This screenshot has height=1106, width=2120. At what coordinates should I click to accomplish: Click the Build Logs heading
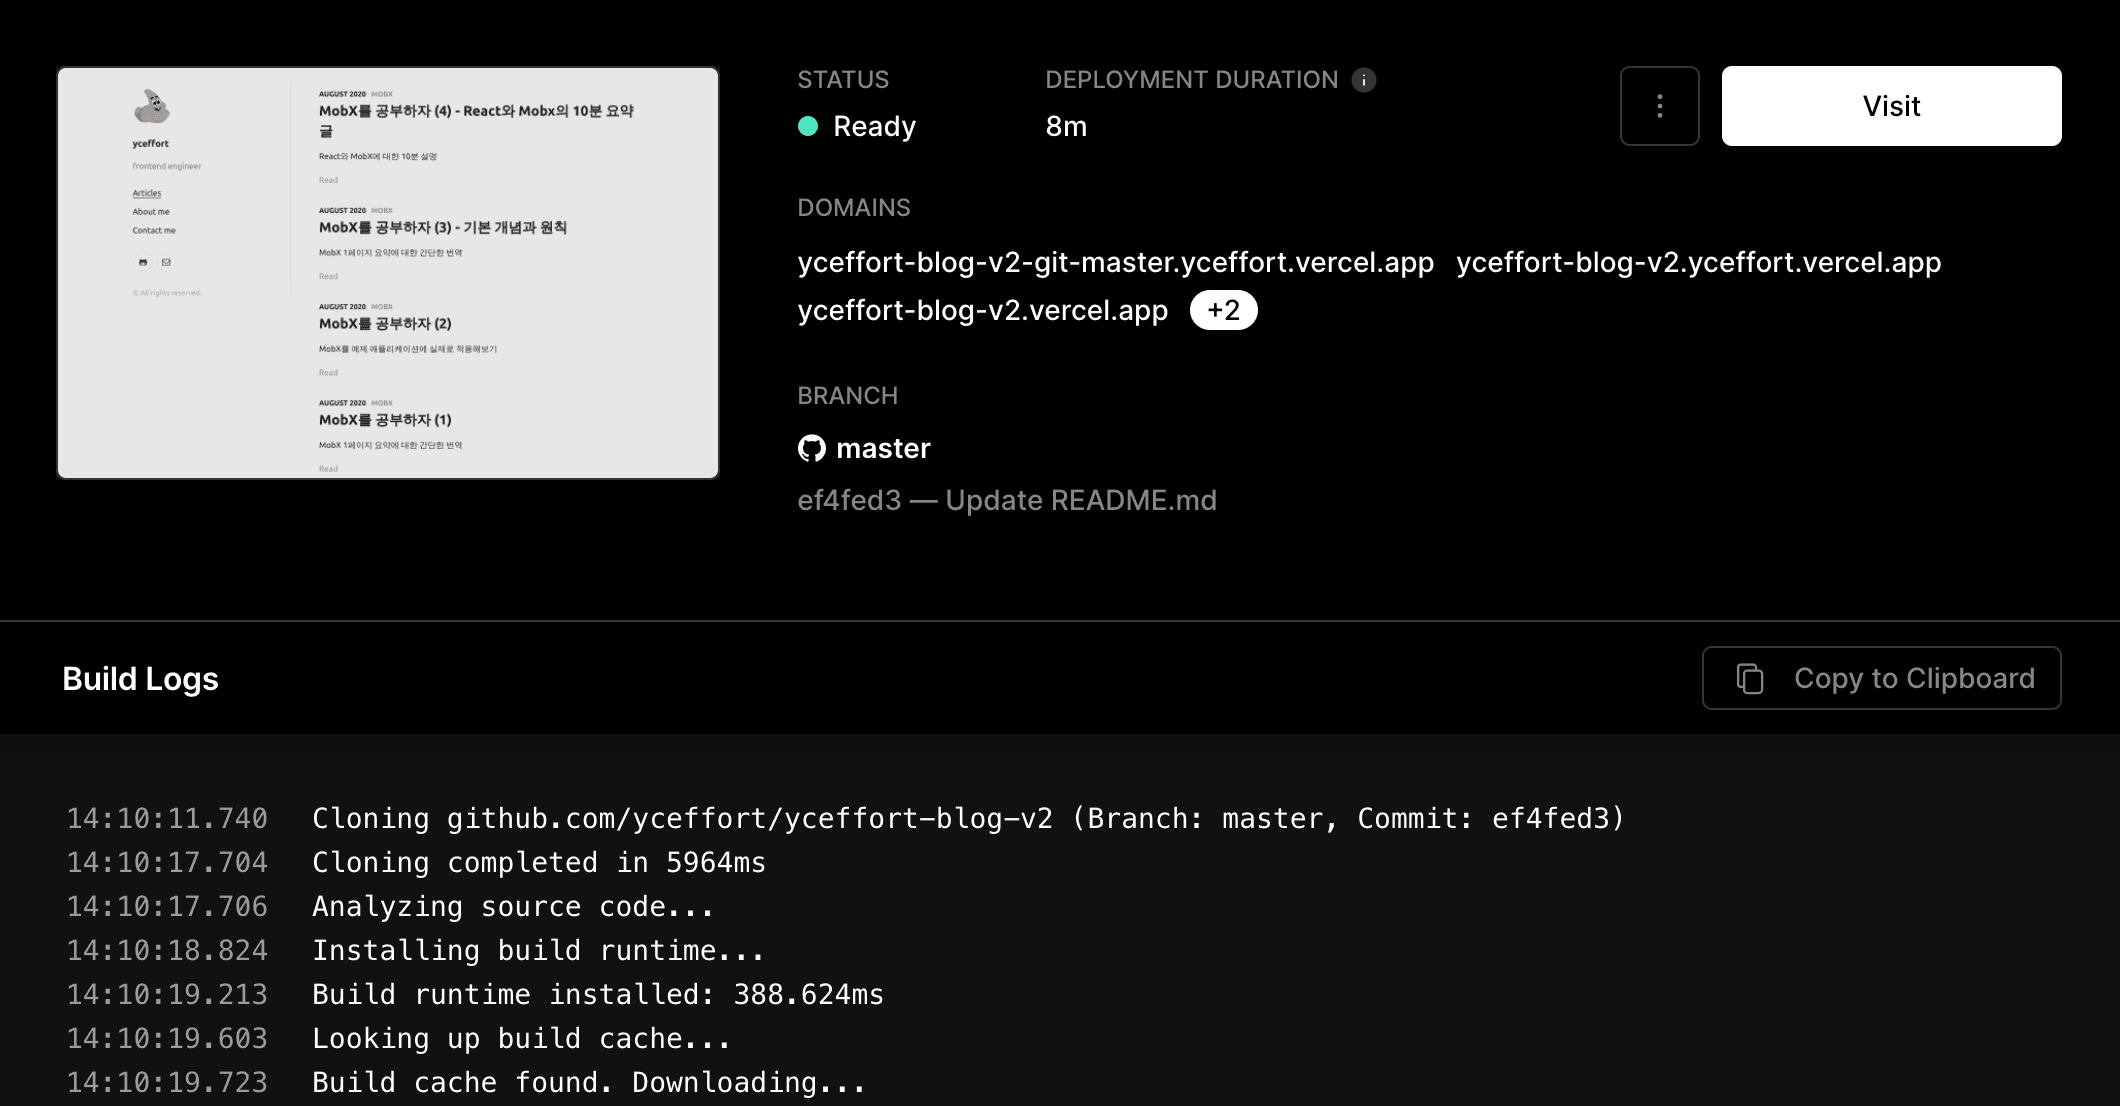(140, 678)
